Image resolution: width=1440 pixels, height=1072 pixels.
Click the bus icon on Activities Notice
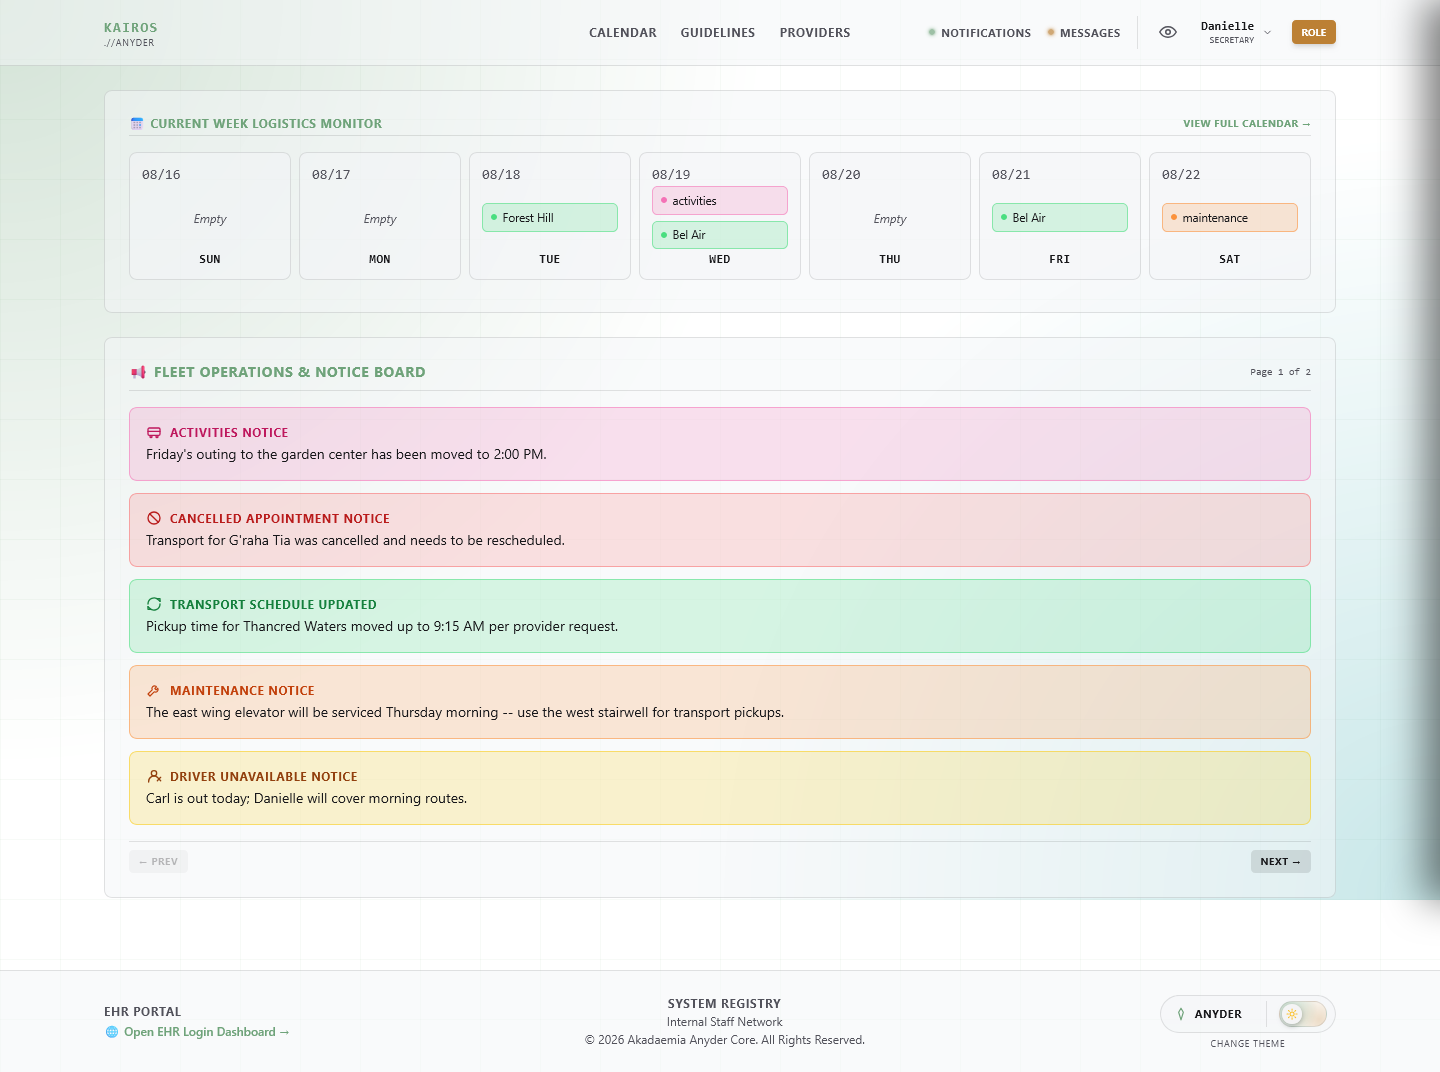pyautogui.click(x=154, y=433)
